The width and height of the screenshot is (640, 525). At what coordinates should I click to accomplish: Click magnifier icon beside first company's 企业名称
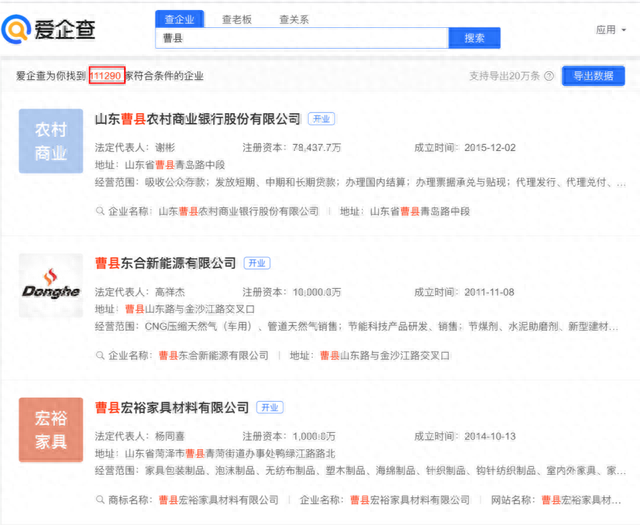coord(99,212)
